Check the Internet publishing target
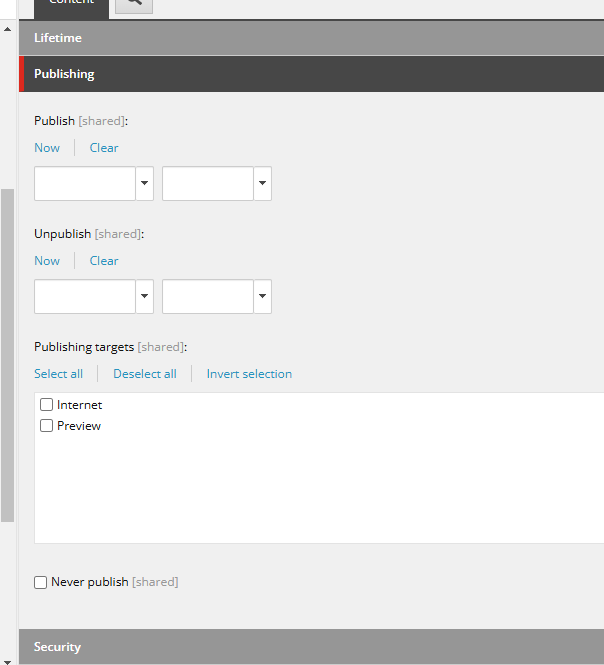604x665 pixels. pyautogui.click(x=46, y=405)
